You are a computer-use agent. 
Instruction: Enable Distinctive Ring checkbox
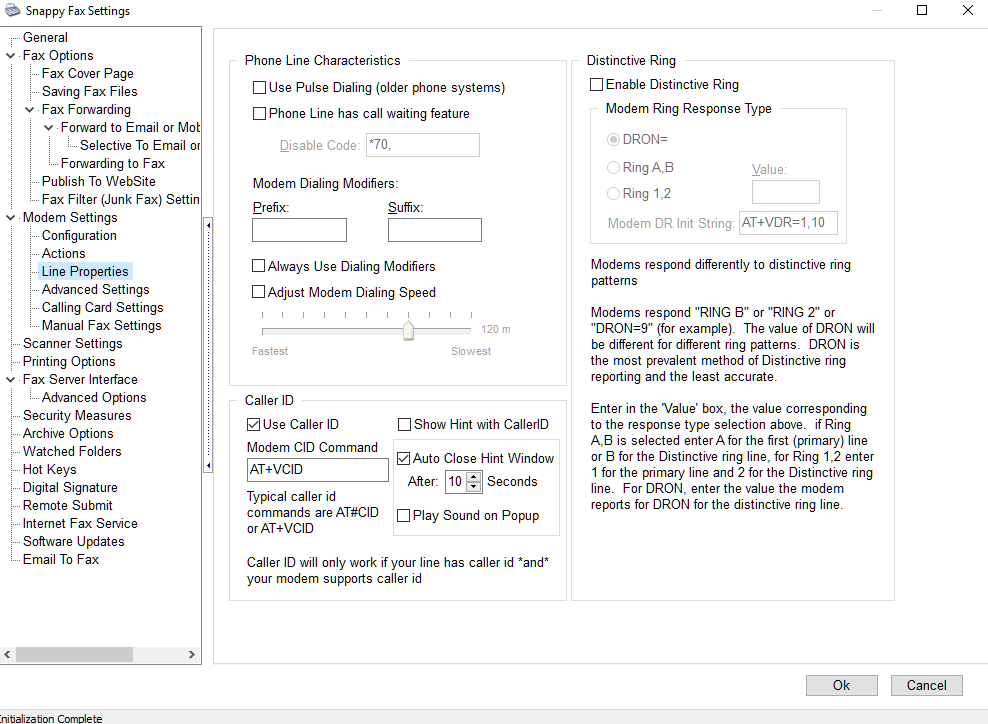[x=596, y=84]
